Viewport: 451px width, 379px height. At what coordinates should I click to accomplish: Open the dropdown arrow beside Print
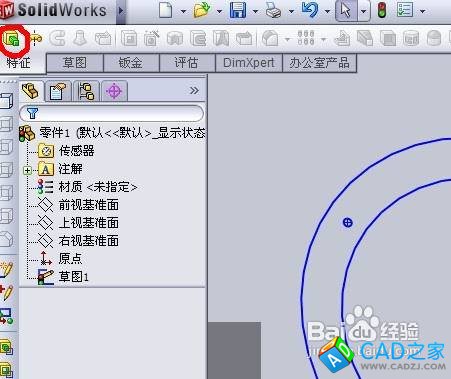click(x=291, y=11)
